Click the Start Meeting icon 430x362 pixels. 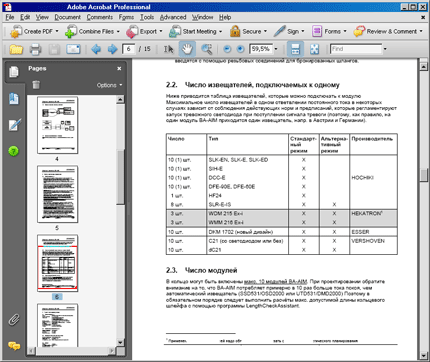[175, 32]
